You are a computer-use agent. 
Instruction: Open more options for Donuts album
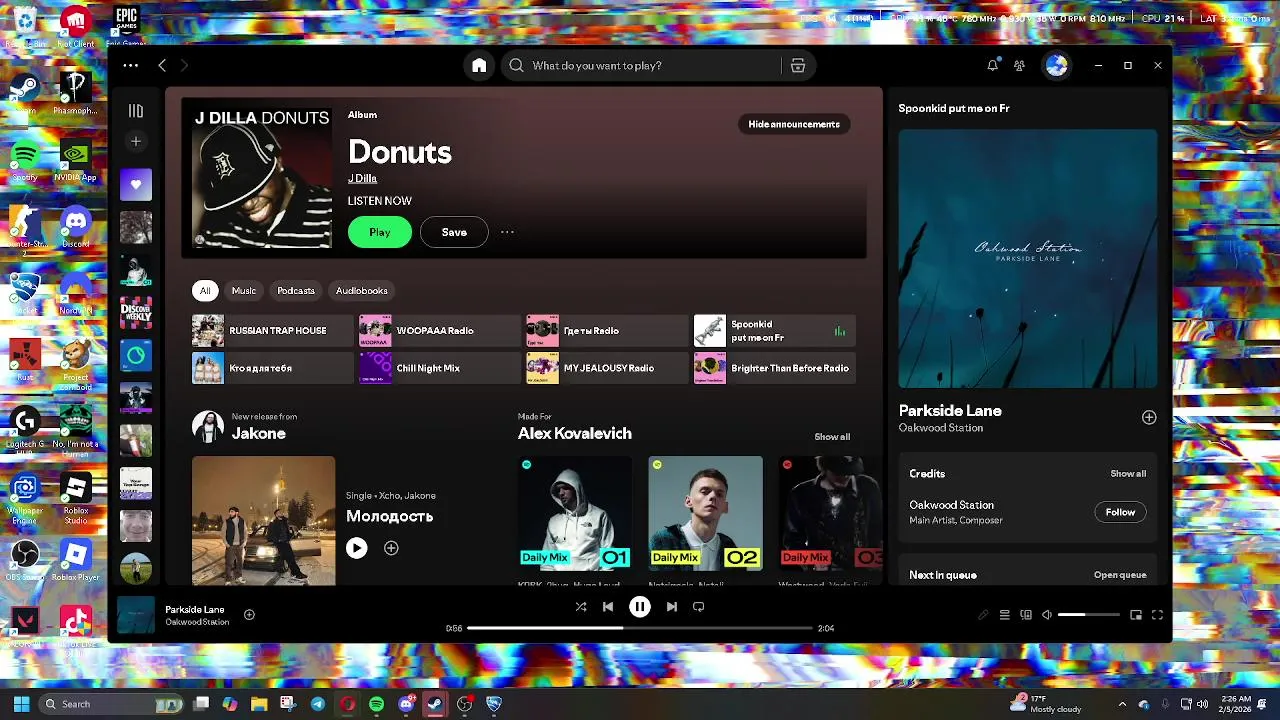pos(507,232)
